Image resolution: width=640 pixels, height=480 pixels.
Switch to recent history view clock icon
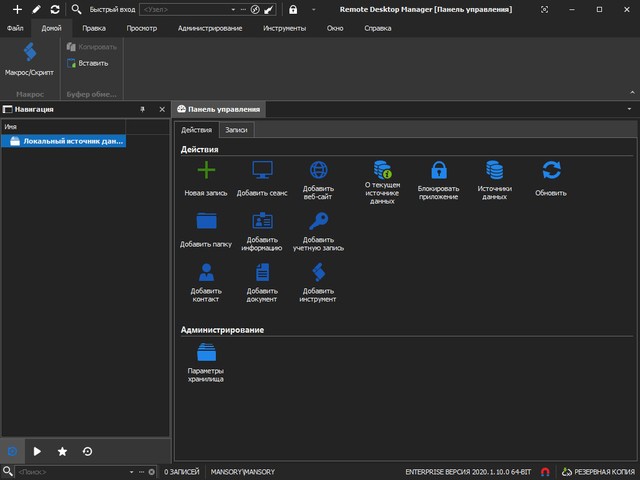pyautogui.click(x=87, y=451)
